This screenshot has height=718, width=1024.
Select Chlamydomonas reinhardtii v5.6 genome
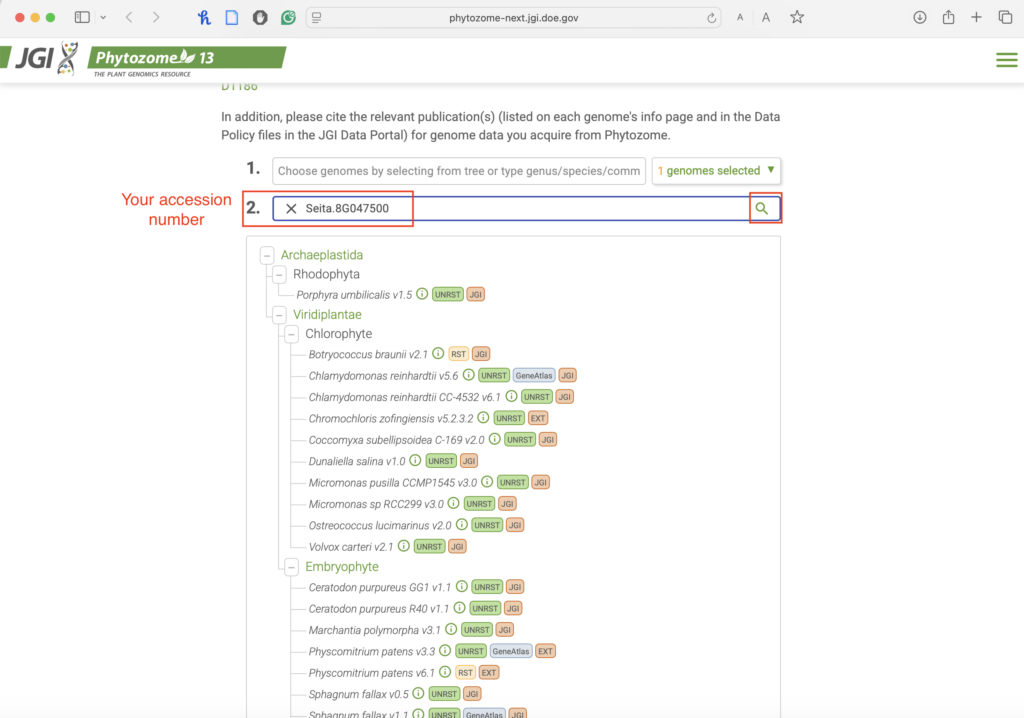pyautogui.click(x=383, y=375)
